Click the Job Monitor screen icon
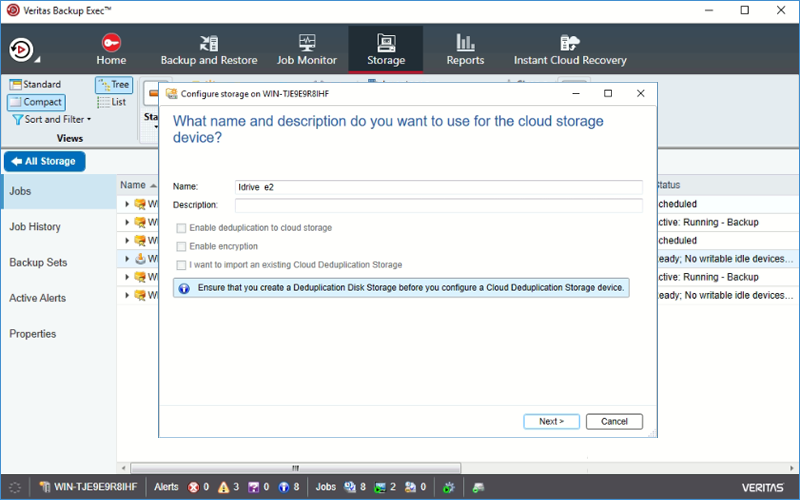Image resolution: width=800 pixels, height=500 pixels. tap(307, 43)
